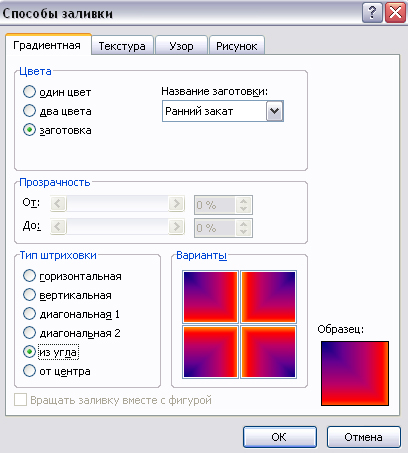Open the Рисунок tab

(x=237, y=46)
